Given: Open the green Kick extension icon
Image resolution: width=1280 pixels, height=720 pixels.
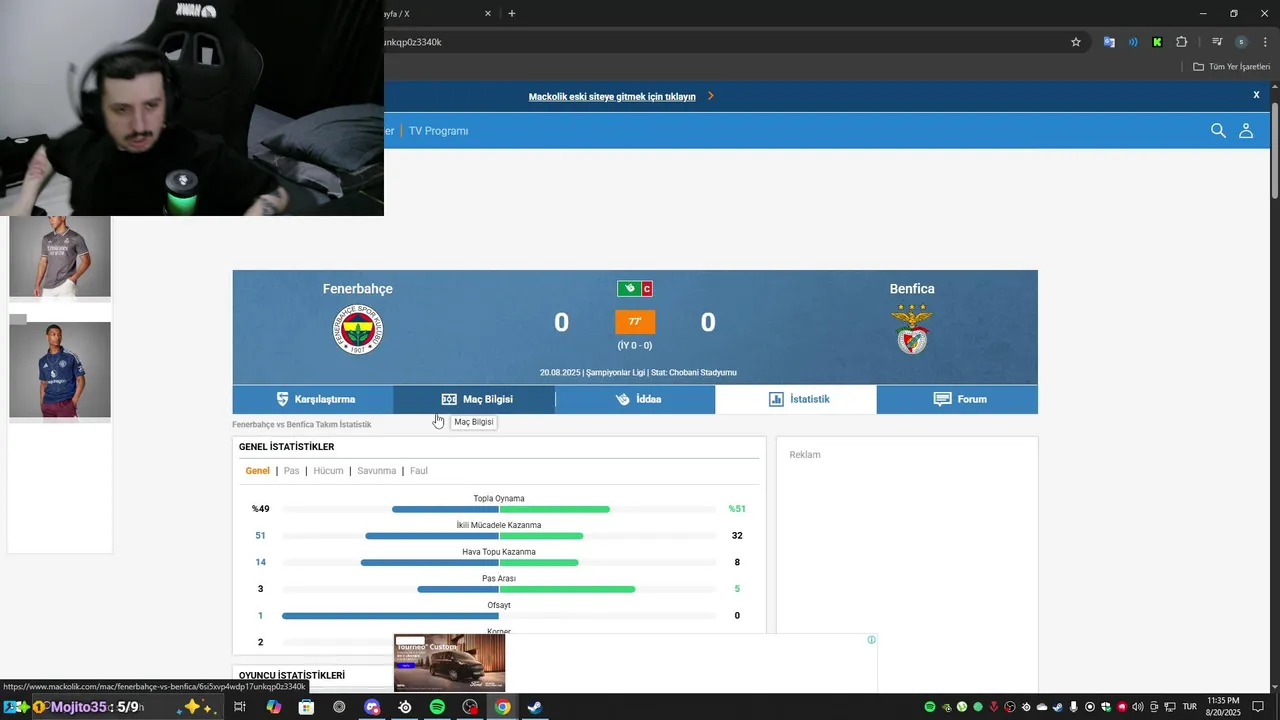Looking at the screenshot, I should (1157, 42).
